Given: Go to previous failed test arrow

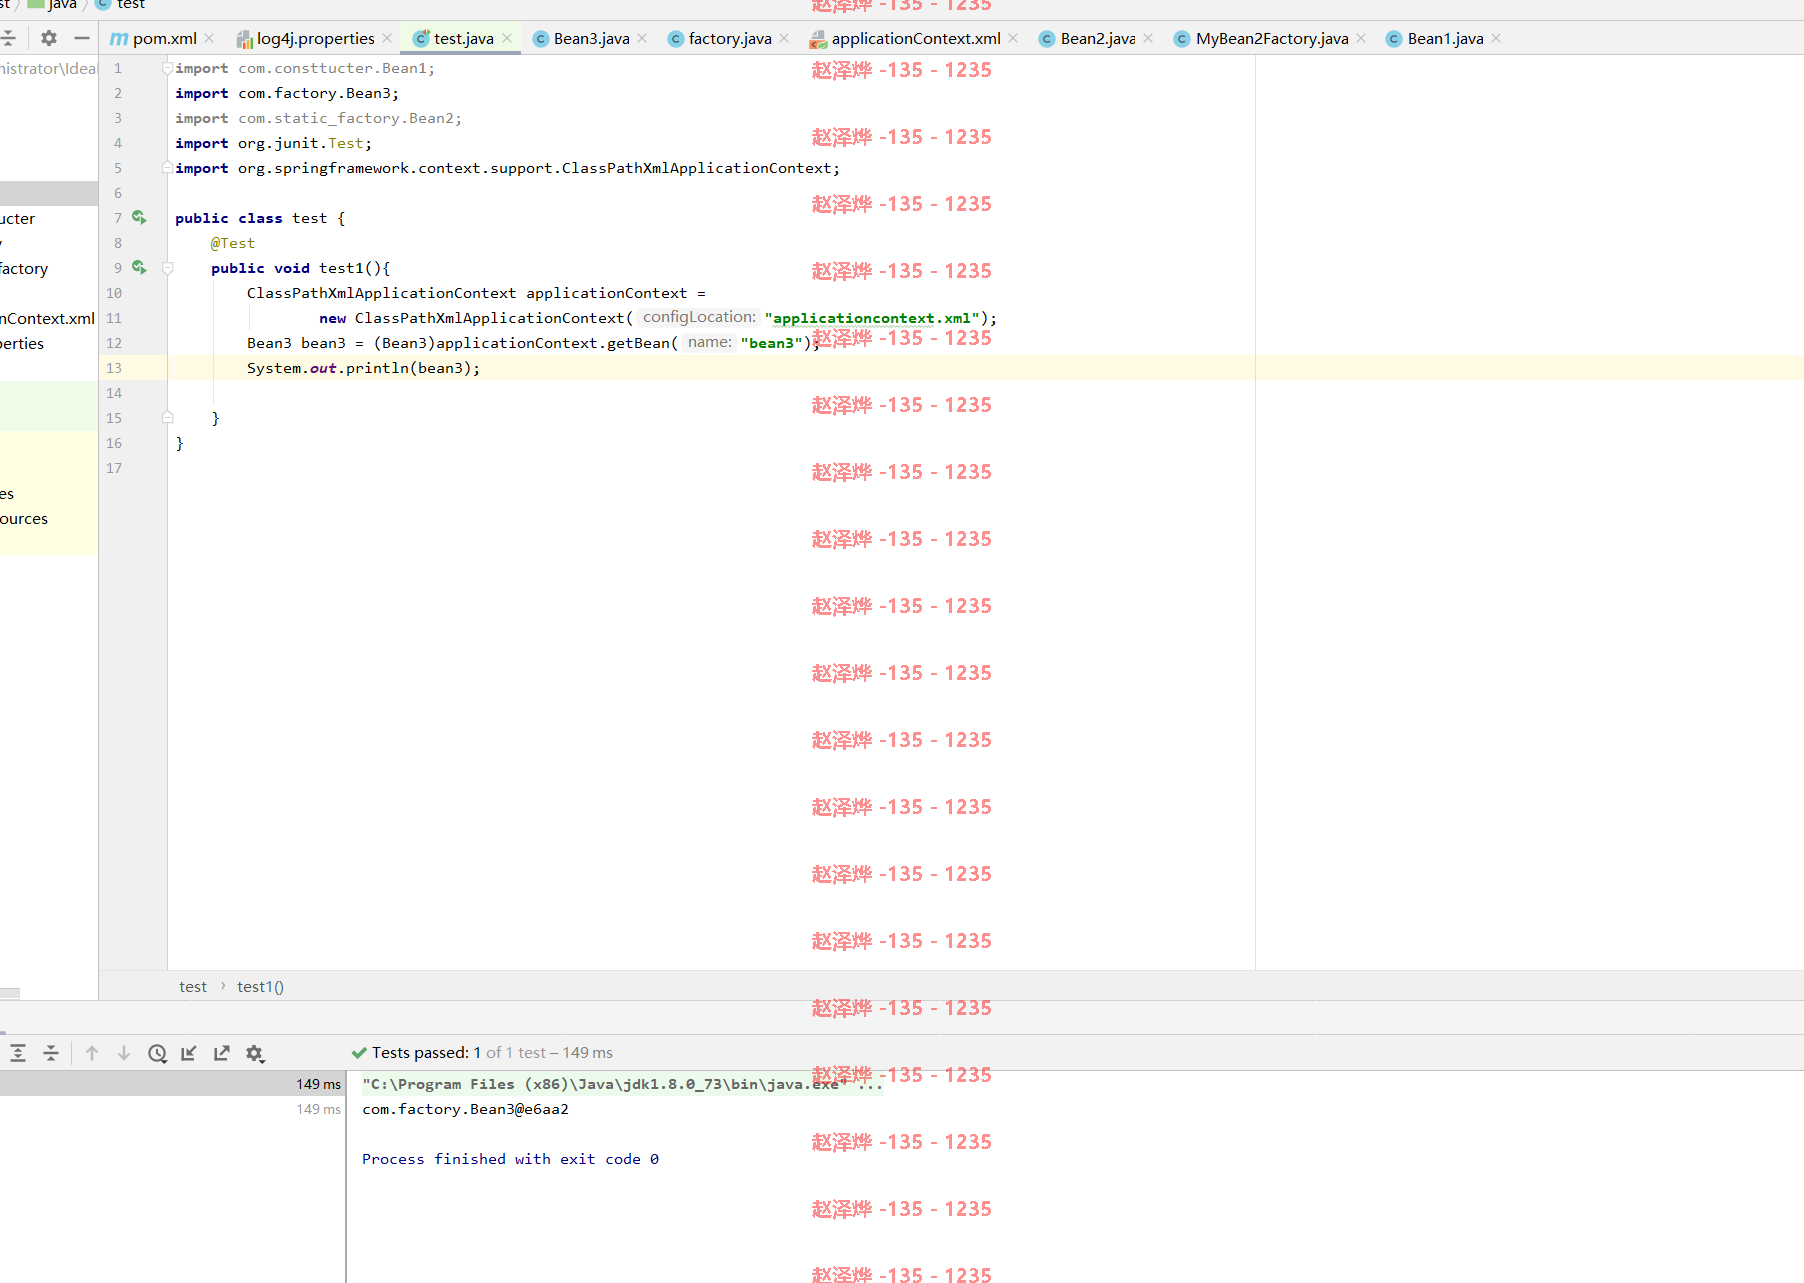Looking at the screenshot, I should [x=92, y=1053].
